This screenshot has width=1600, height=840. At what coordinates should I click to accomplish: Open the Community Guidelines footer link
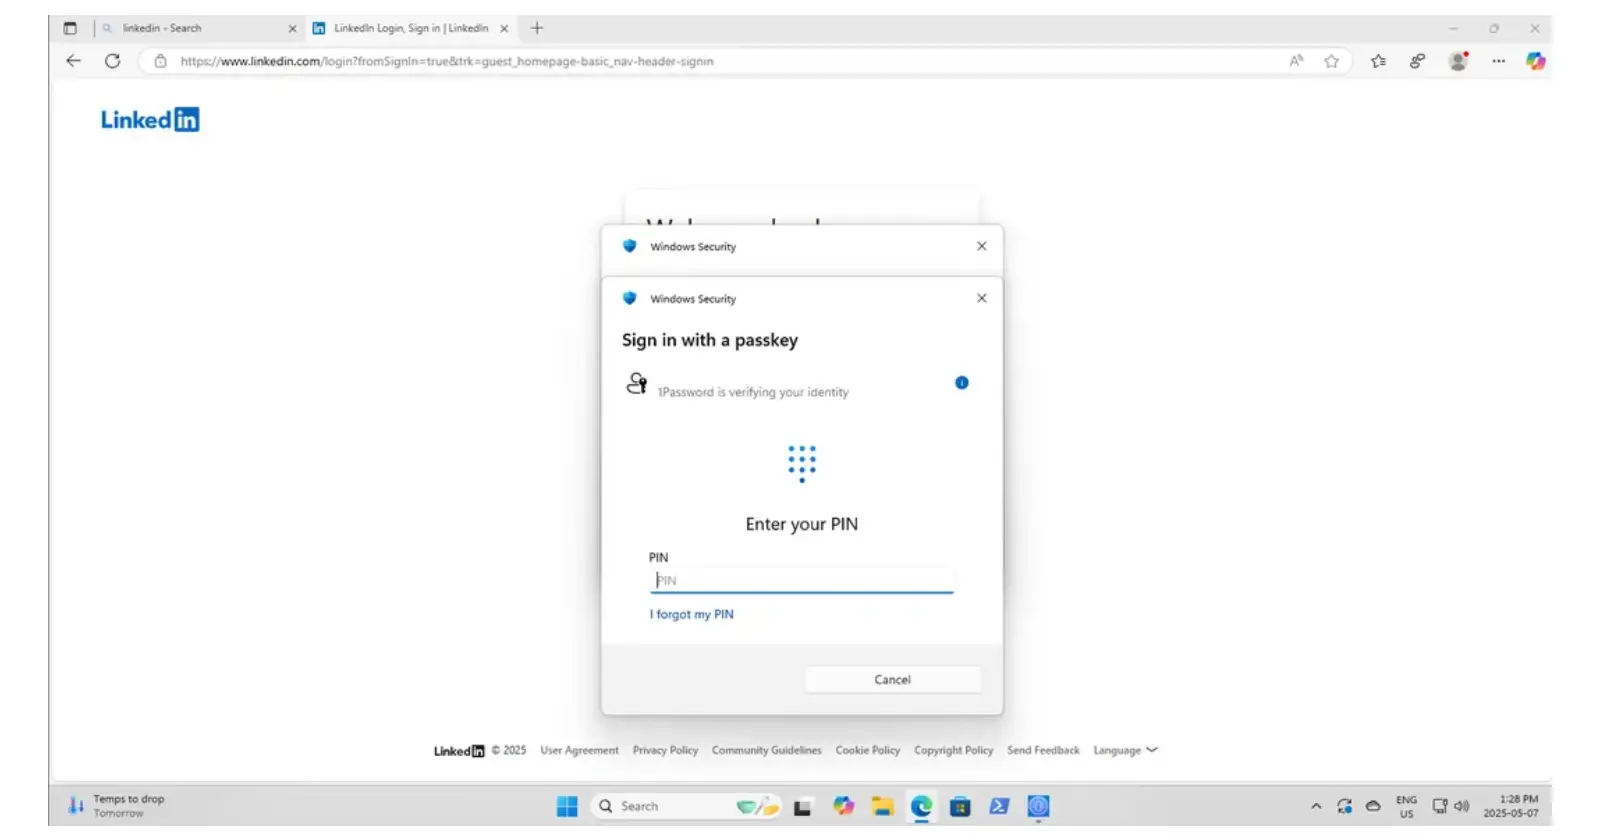(x=766, y=750)
